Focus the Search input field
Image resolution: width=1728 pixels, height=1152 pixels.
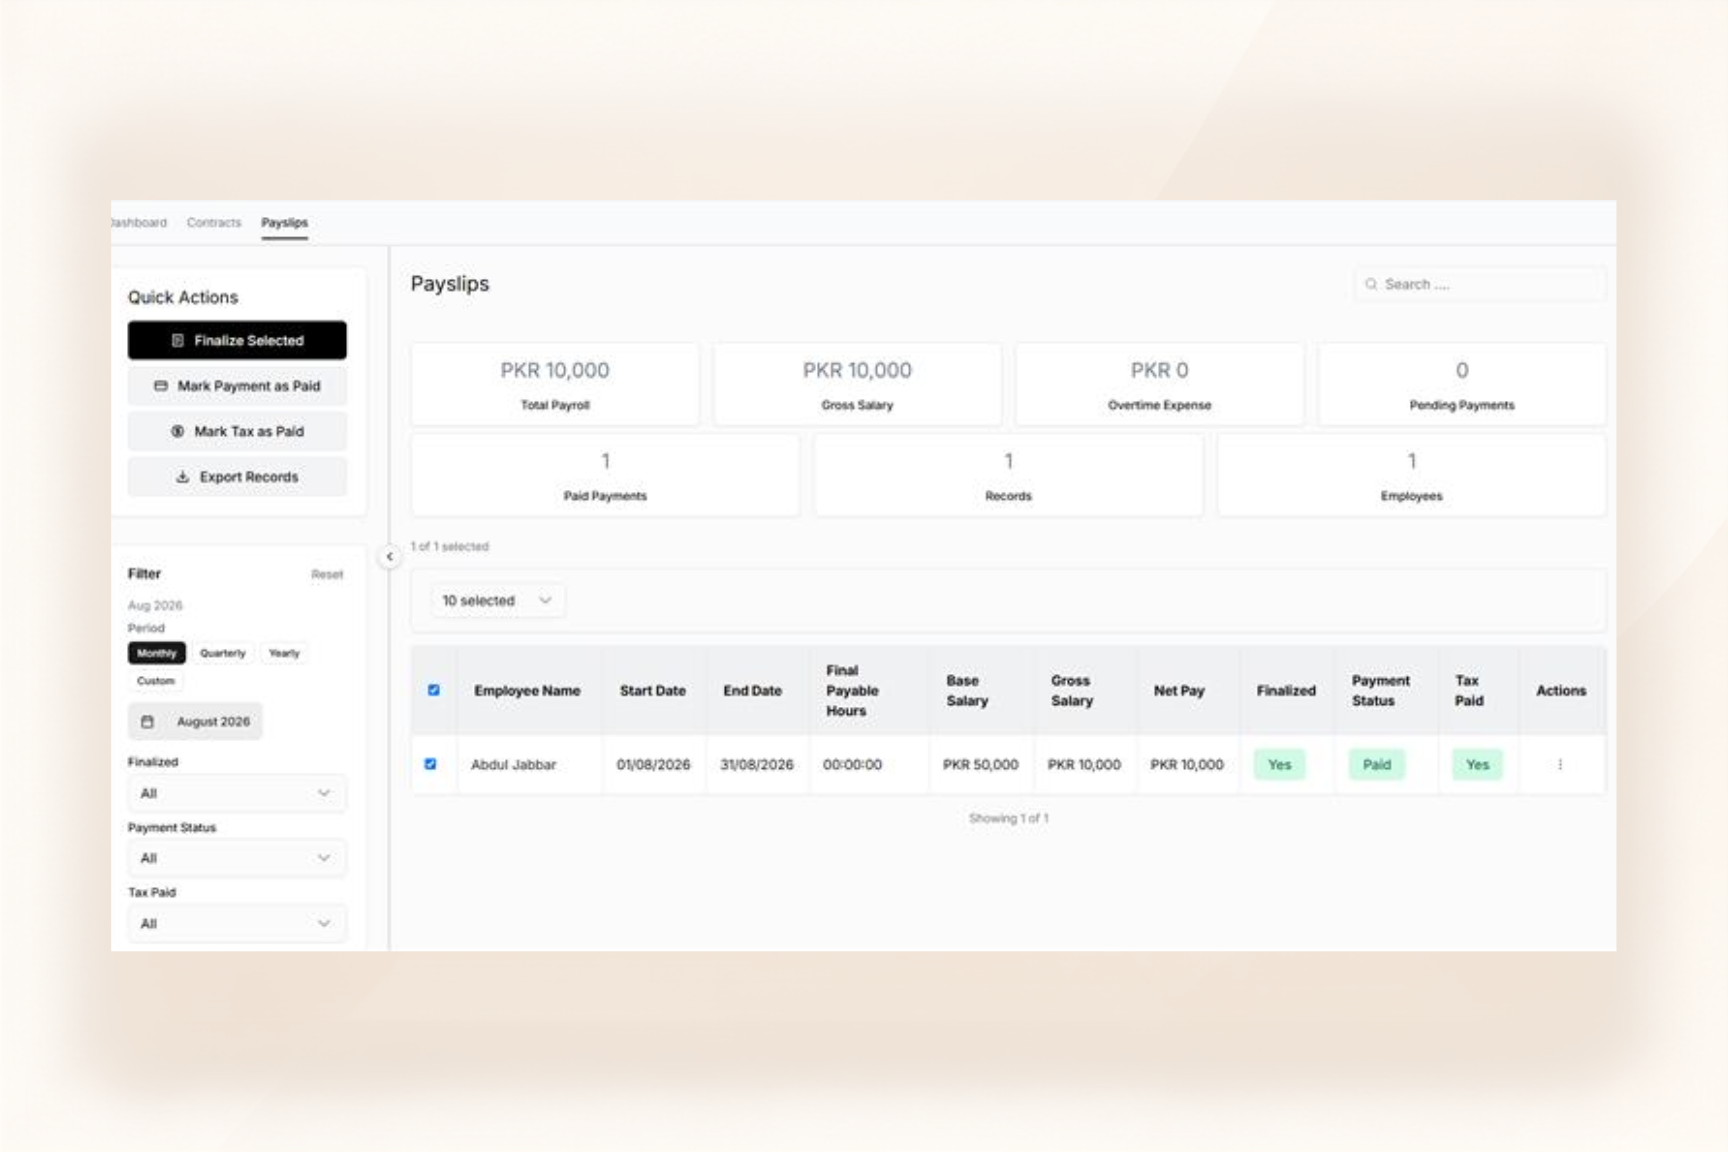(x=1480, y=284)
